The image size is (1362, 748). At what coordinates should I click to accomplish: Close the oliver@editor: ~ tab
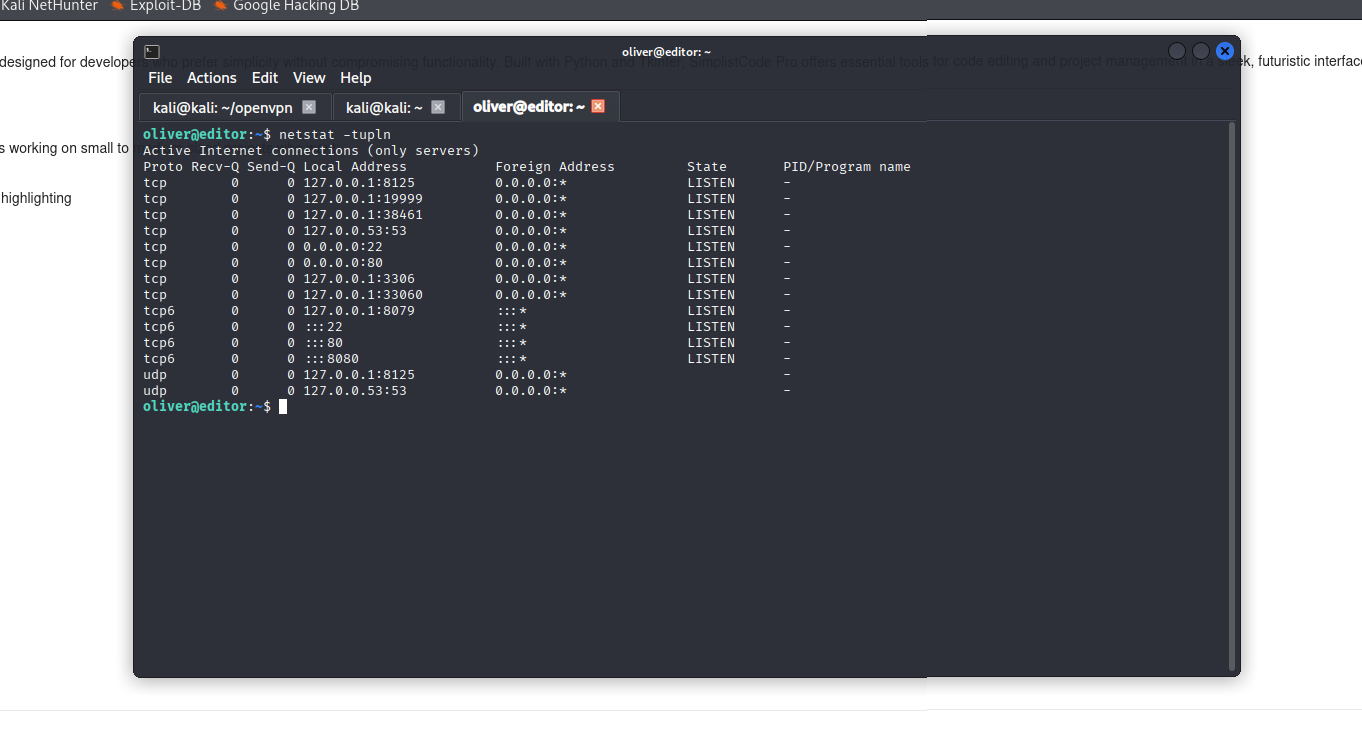[x=598, y=106]
